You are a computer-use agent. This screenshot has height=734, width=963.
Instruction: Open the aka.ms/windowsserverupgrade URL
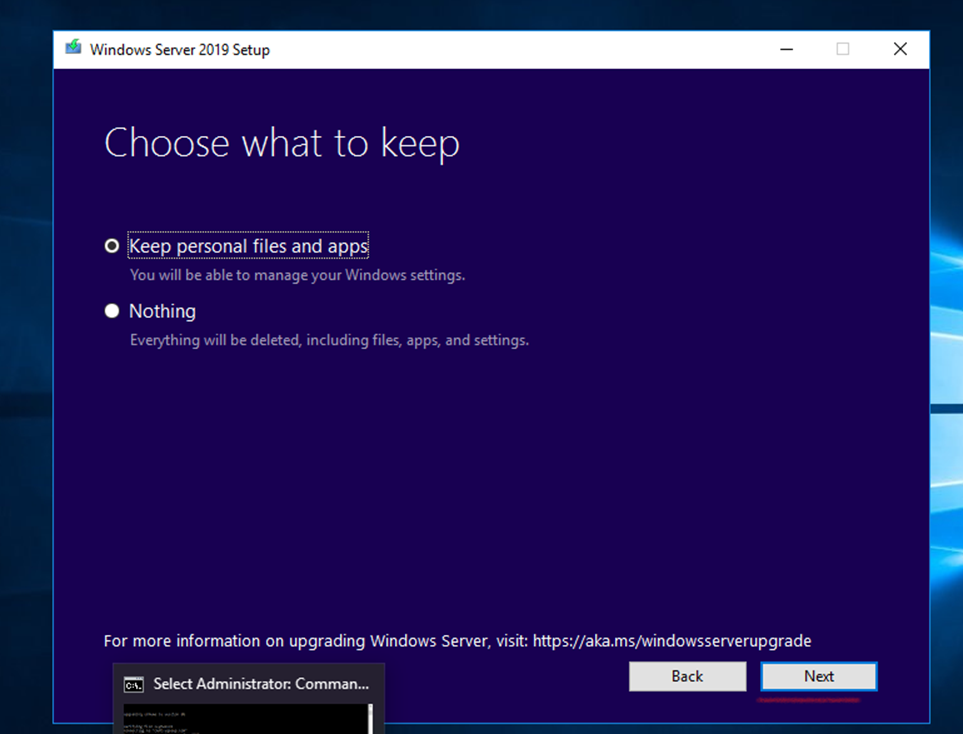tap(672, 641)
